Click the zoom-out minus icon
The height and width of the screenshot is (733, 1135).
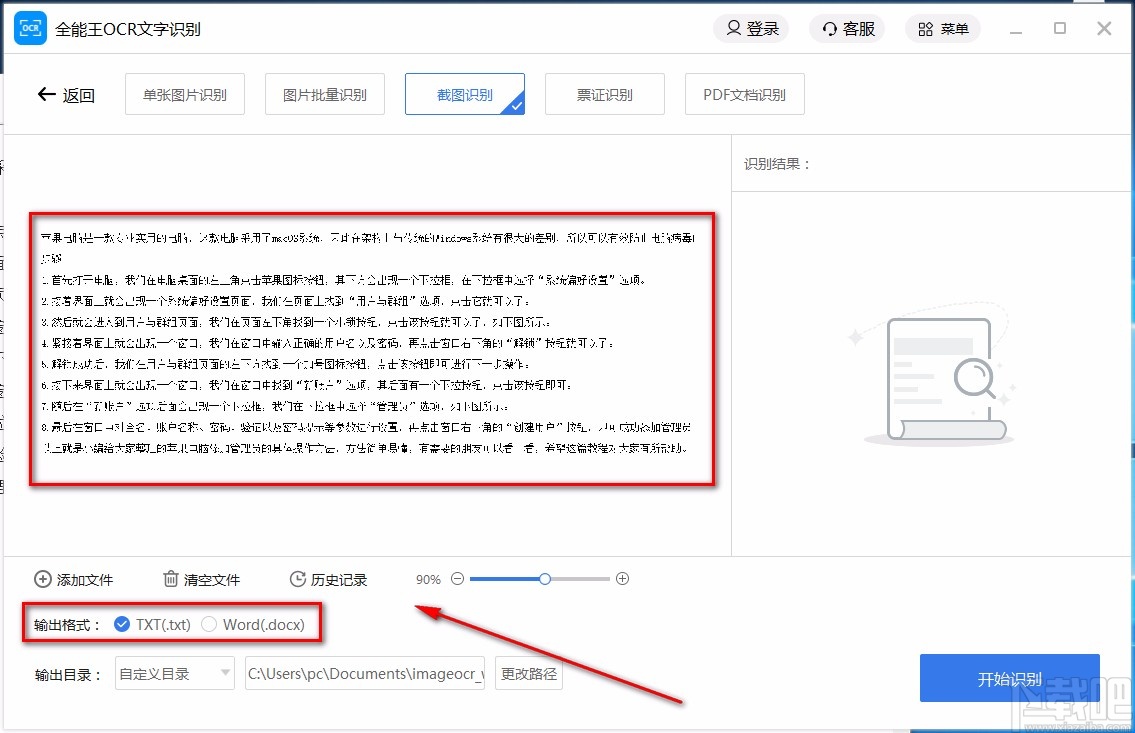pyautogui.click(x=457, y=578)
